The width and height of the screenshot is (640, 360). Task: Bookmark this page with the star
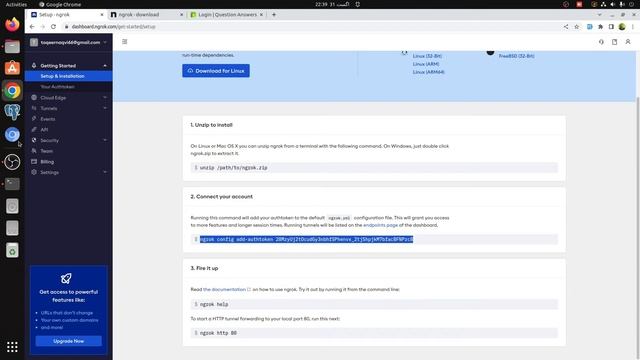point(576,27)
